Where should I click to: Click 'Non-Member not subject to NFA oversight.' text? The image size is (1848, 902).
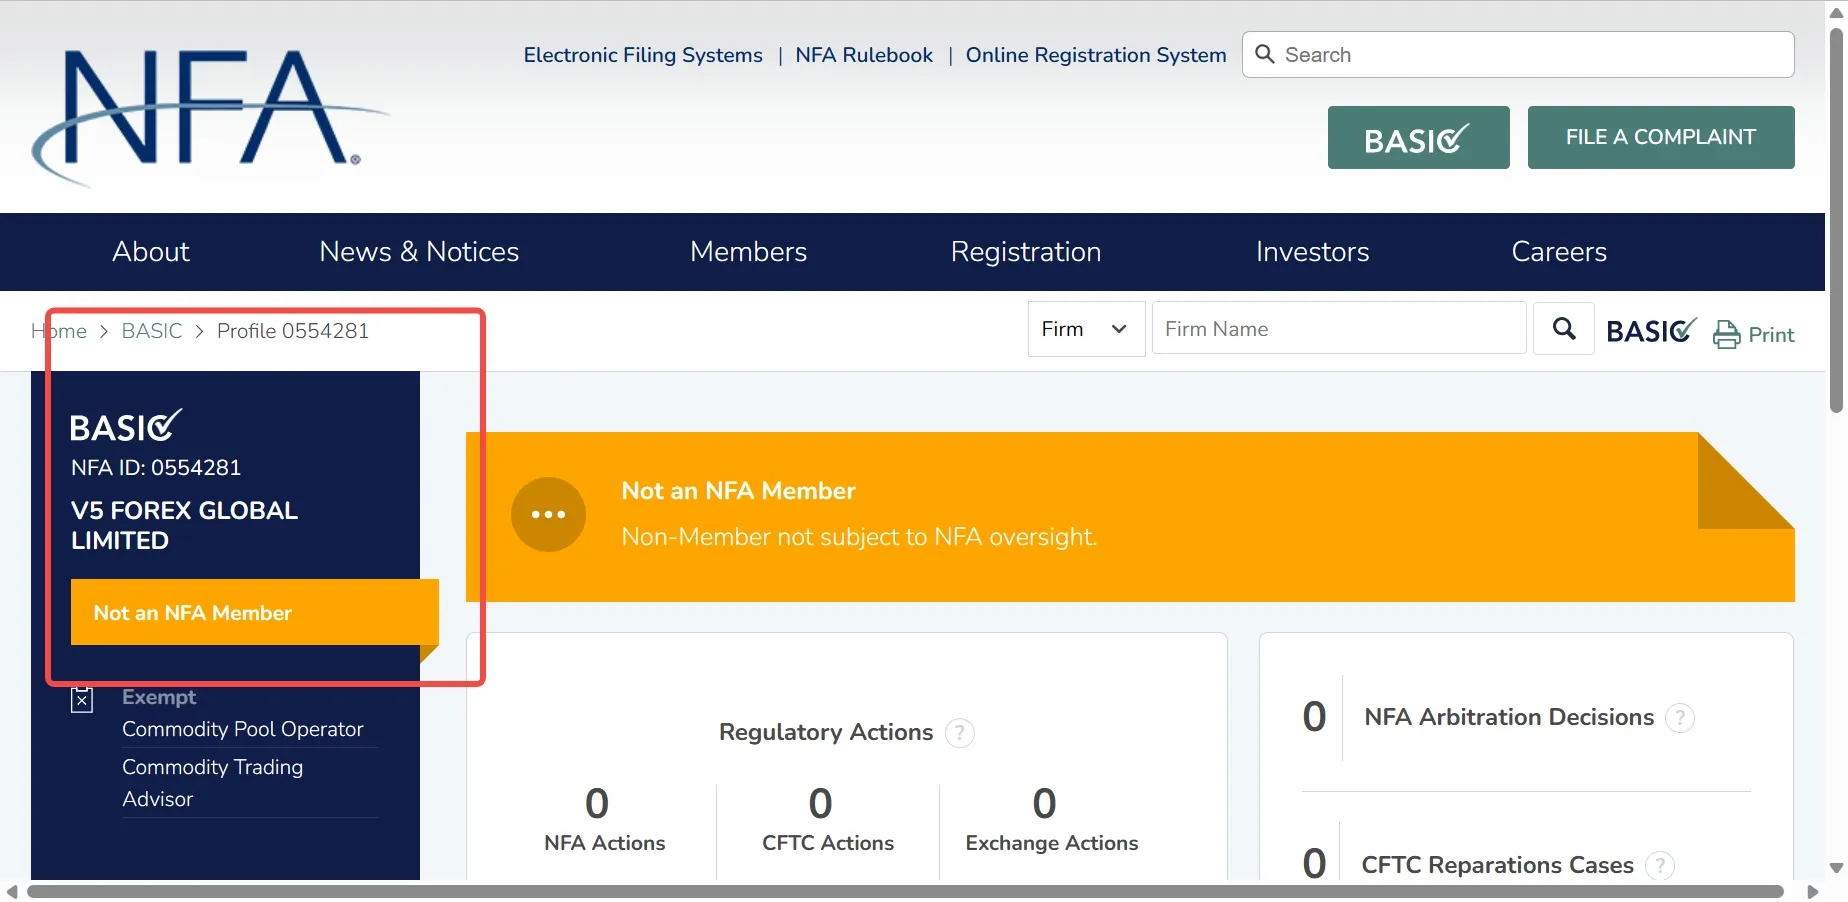click(859, 537)
